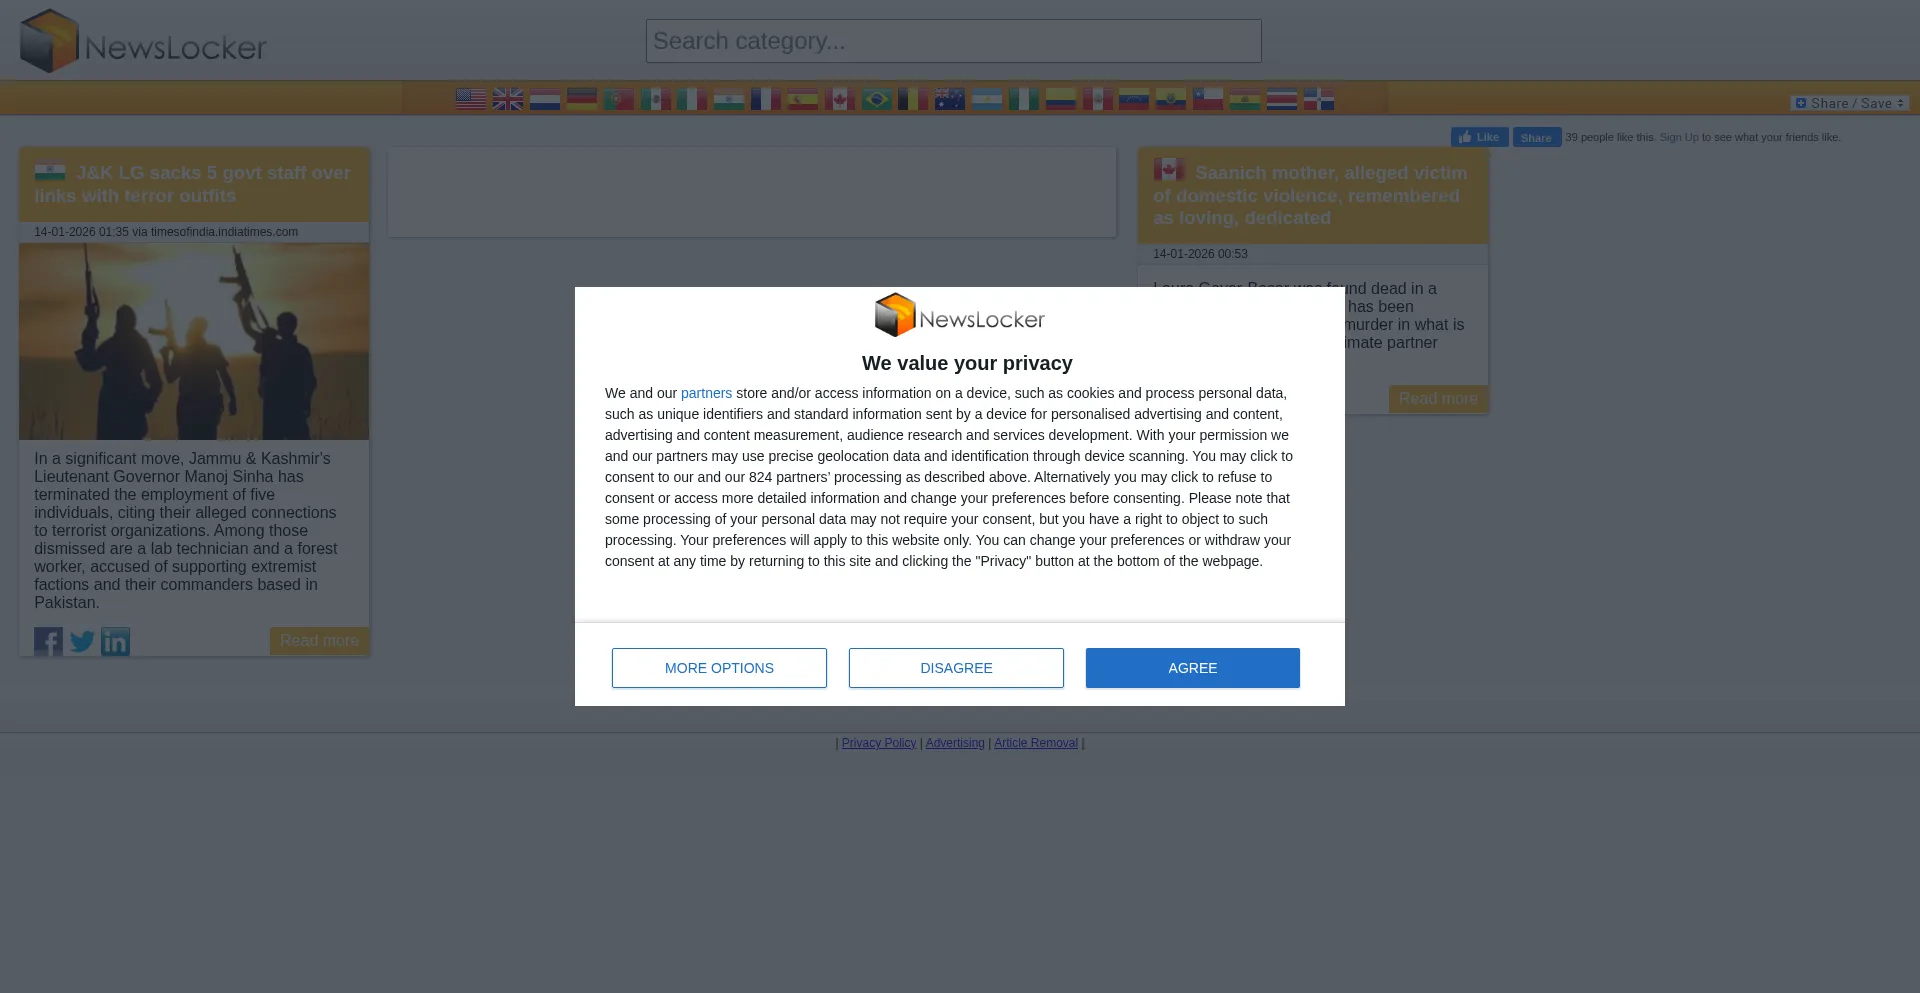The width and height of the screenshot is (1920, 993).
Task: Click the AGREE button
Action: coord(1193,668)
